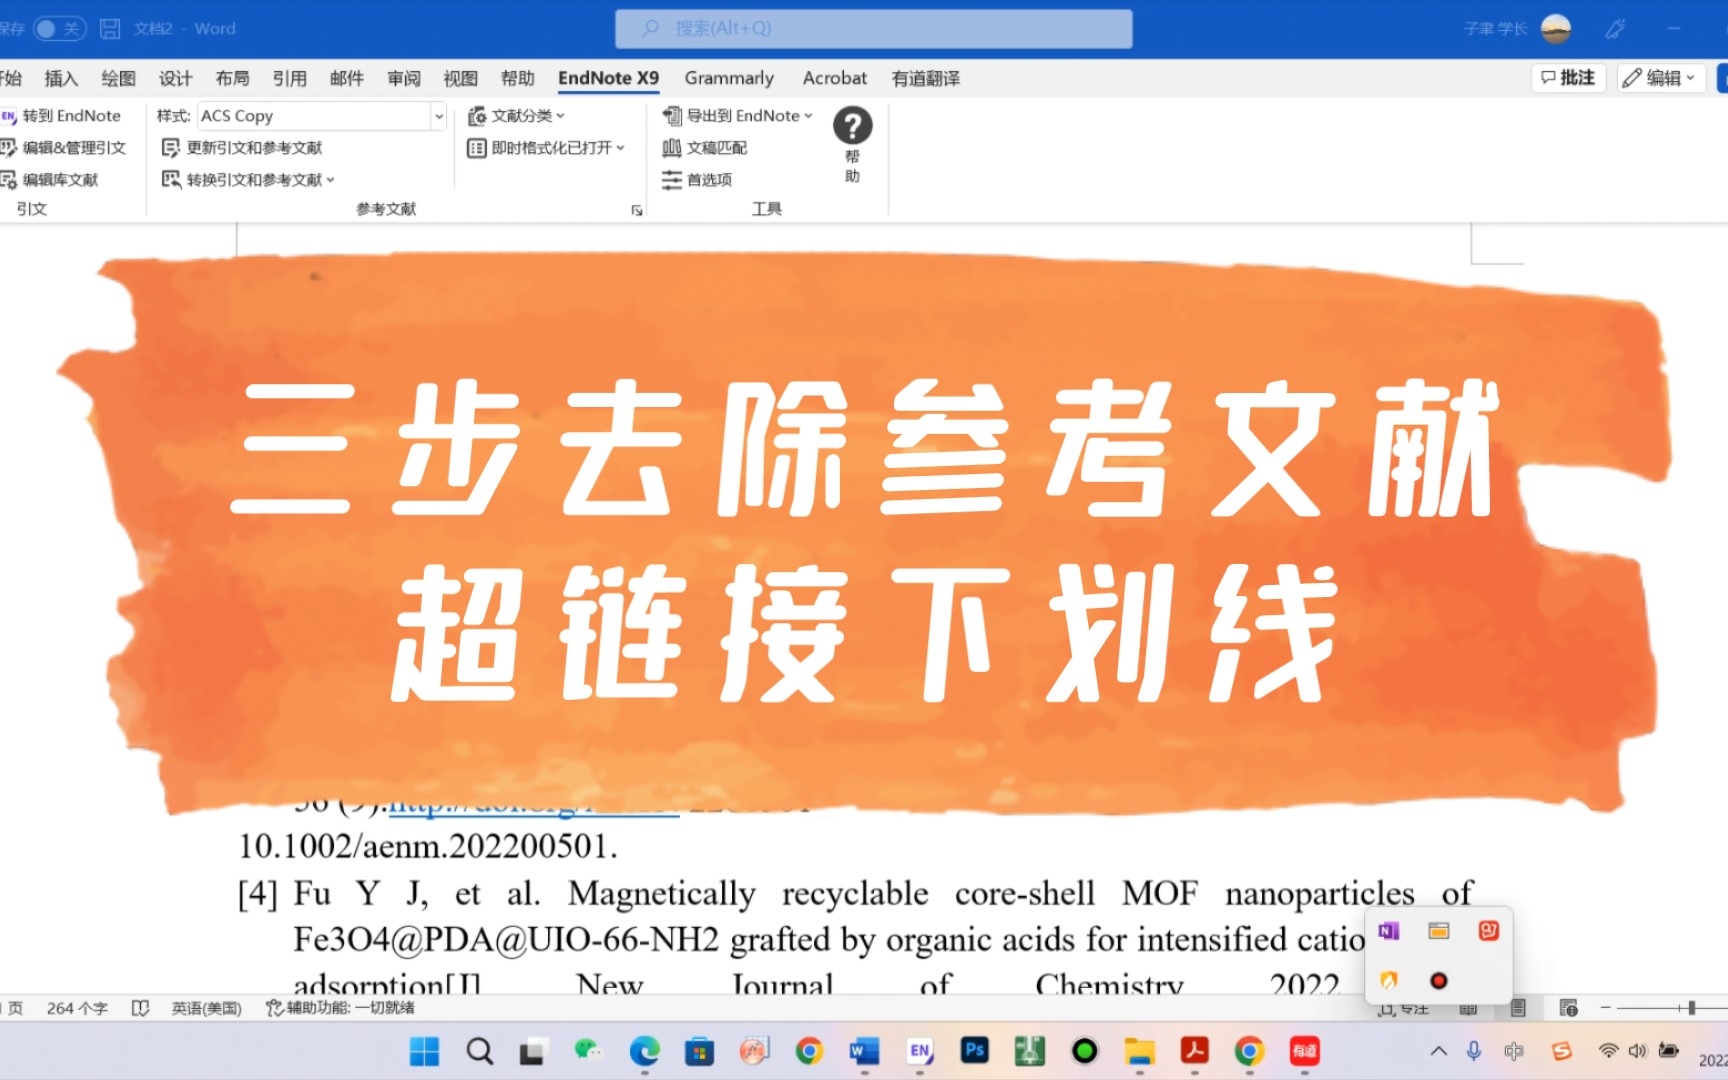Open Word from the taskbar
Viewport: 1728px width, 1080px height.
(864, 1051)
